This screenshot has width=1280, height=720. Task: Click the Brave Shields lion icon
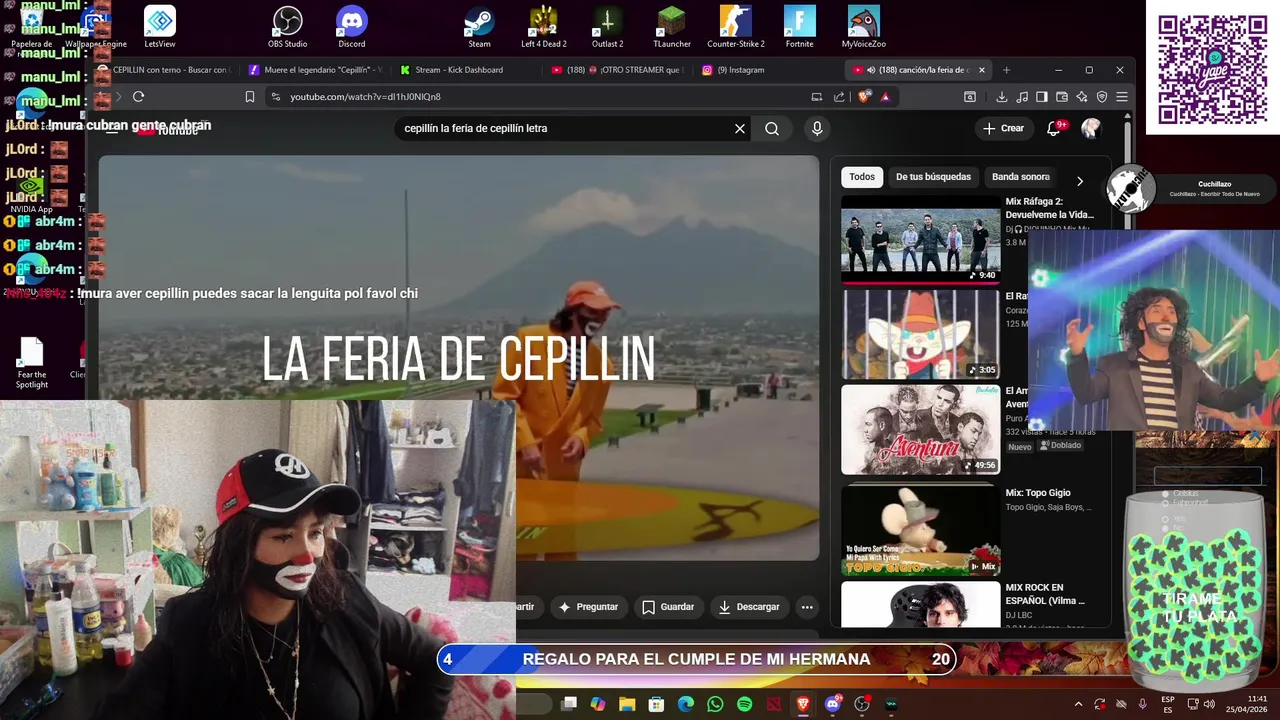coord(865,97)
